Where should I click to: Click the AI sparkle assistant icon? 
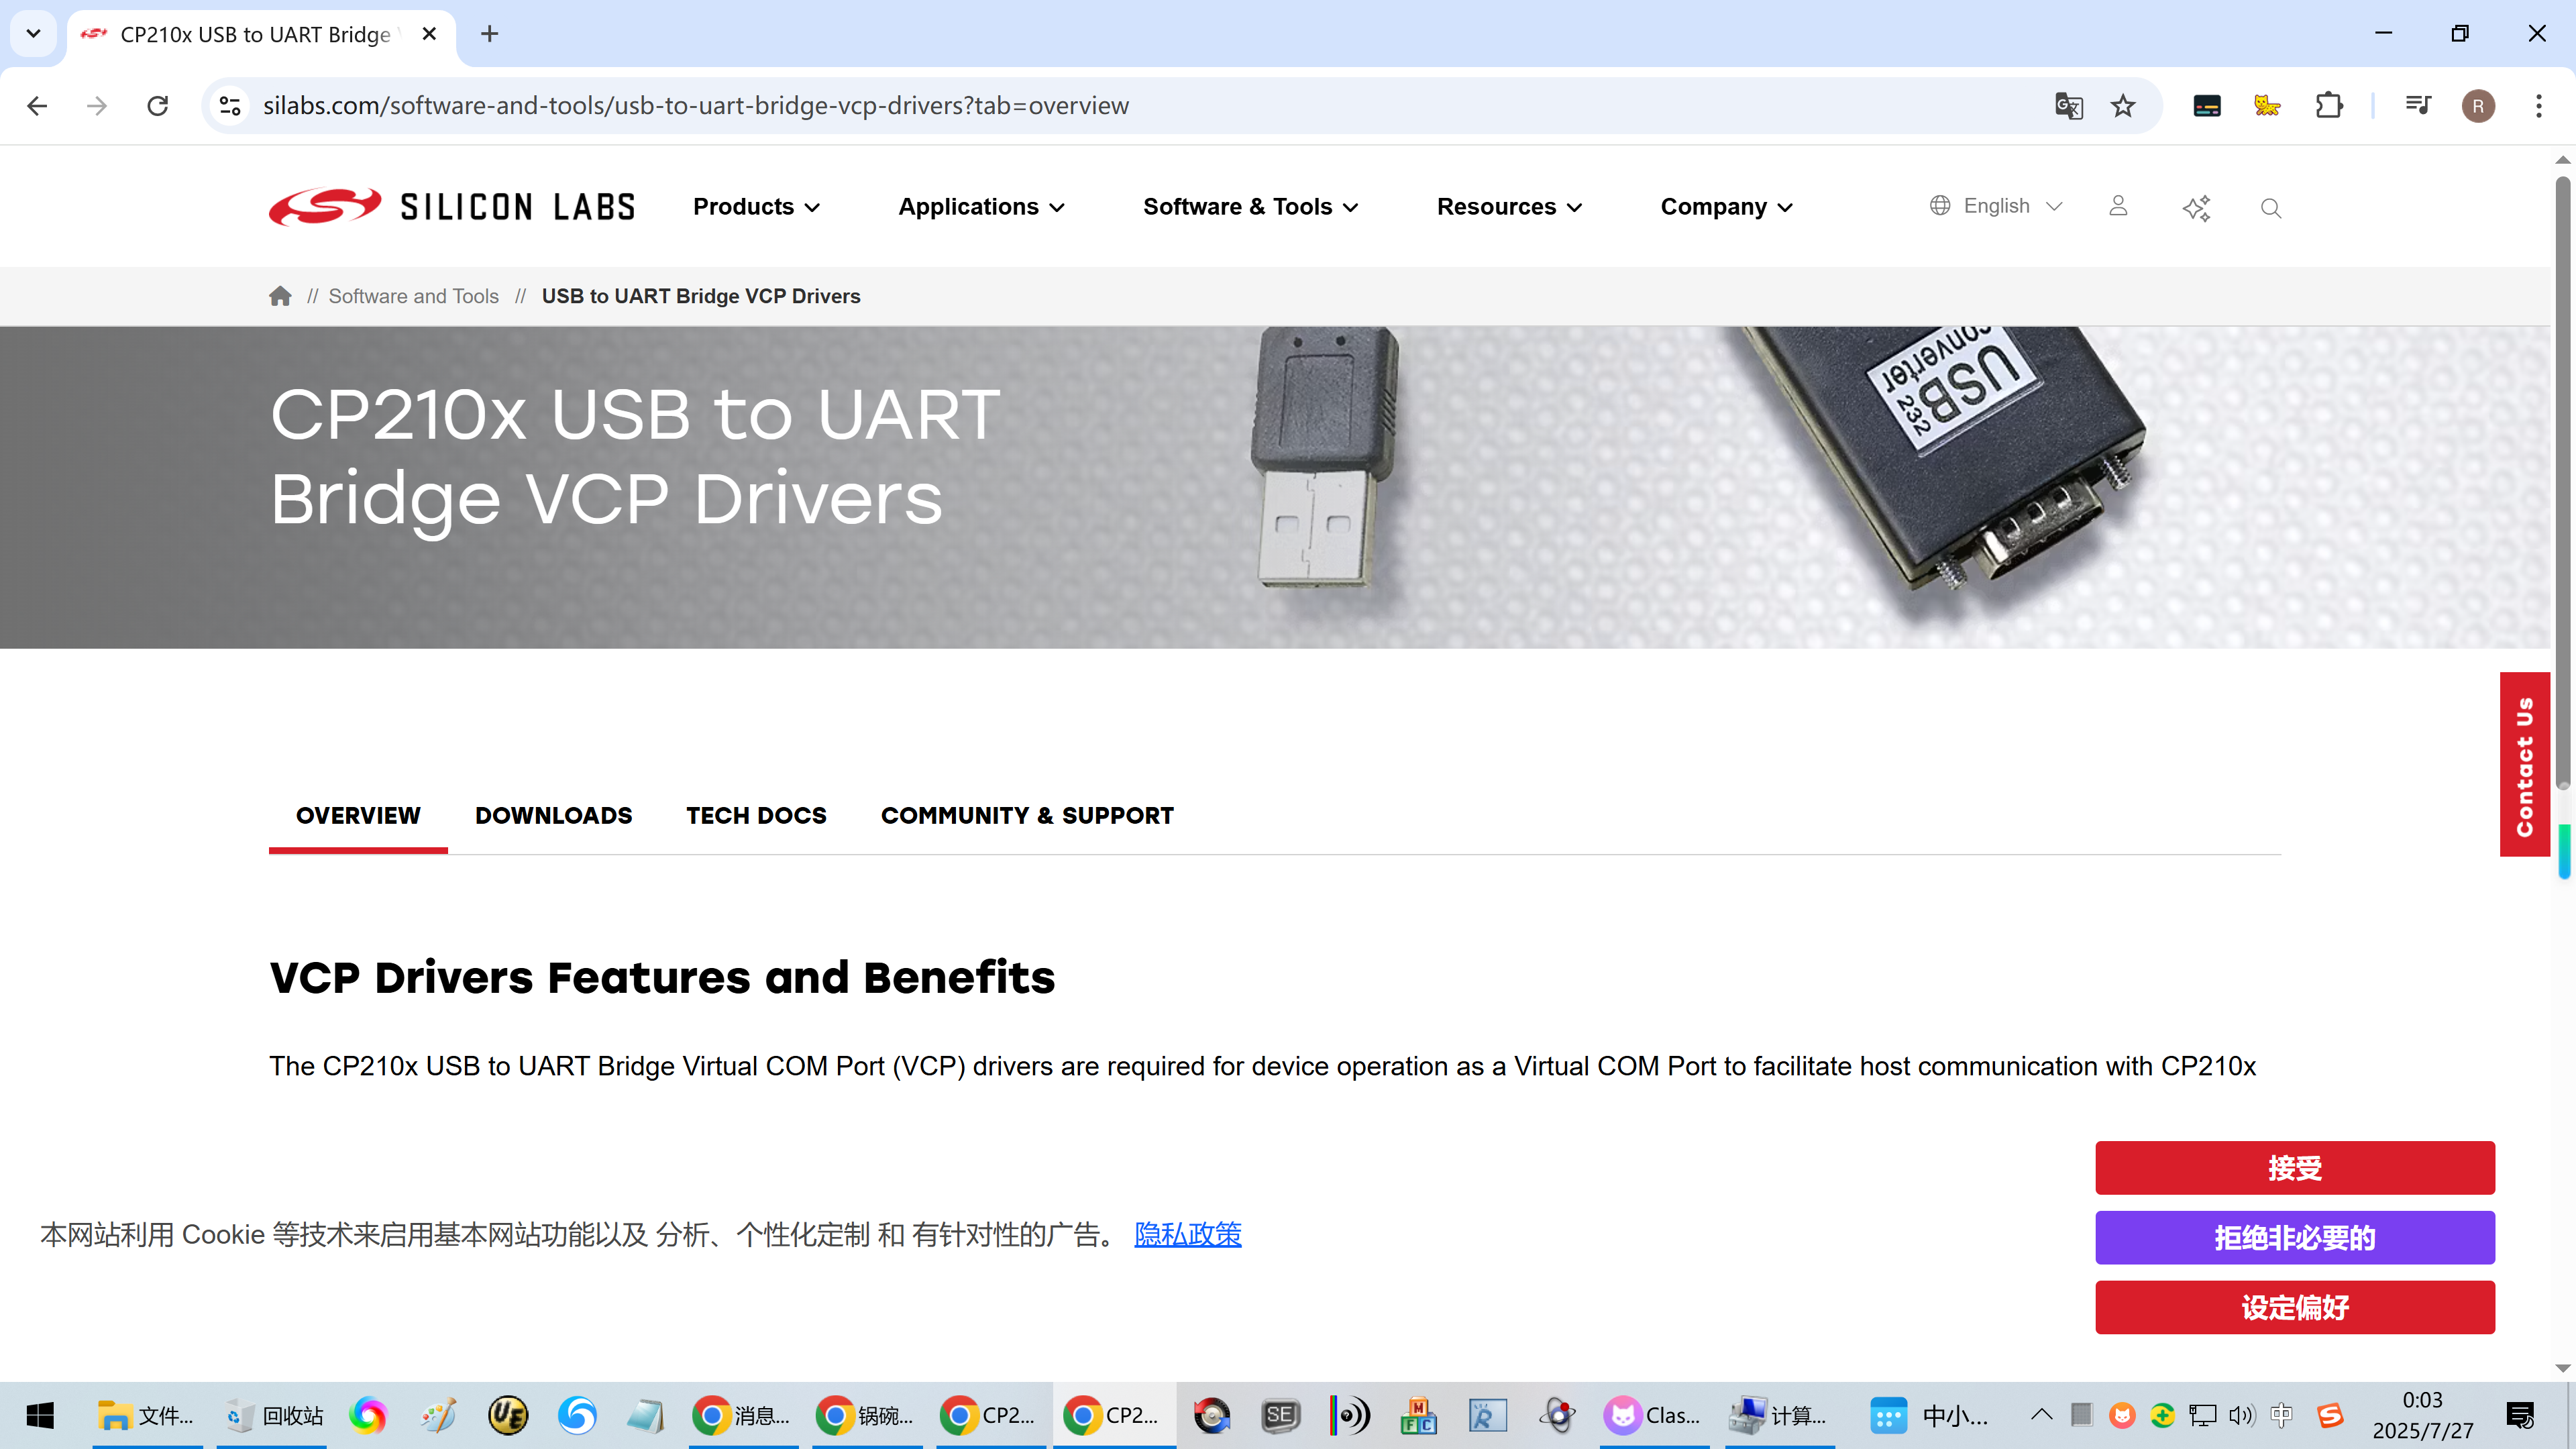(2196, 207)
